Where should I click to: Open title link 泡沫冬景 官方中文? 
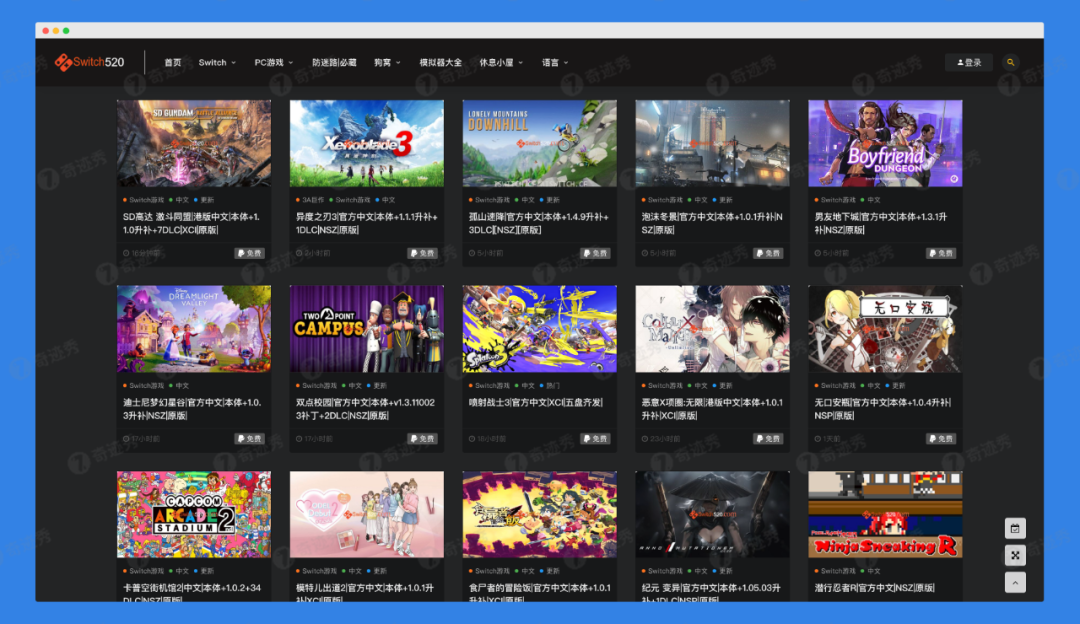(x=712, y=223)
